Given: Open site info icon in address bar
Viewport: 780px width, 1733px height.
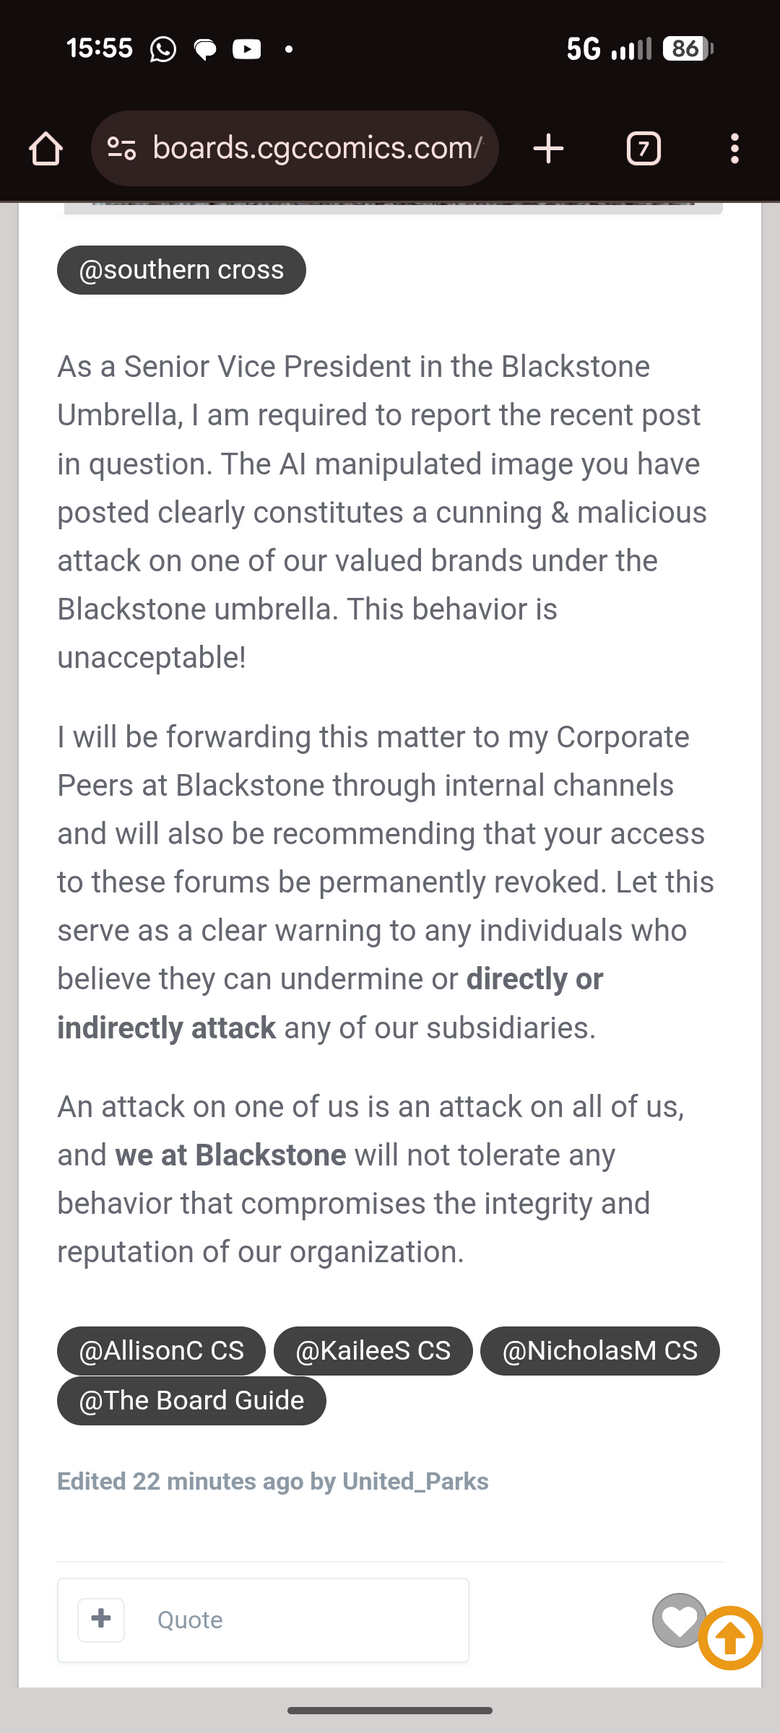Looking at the screenshot, I should pos(121,149).
